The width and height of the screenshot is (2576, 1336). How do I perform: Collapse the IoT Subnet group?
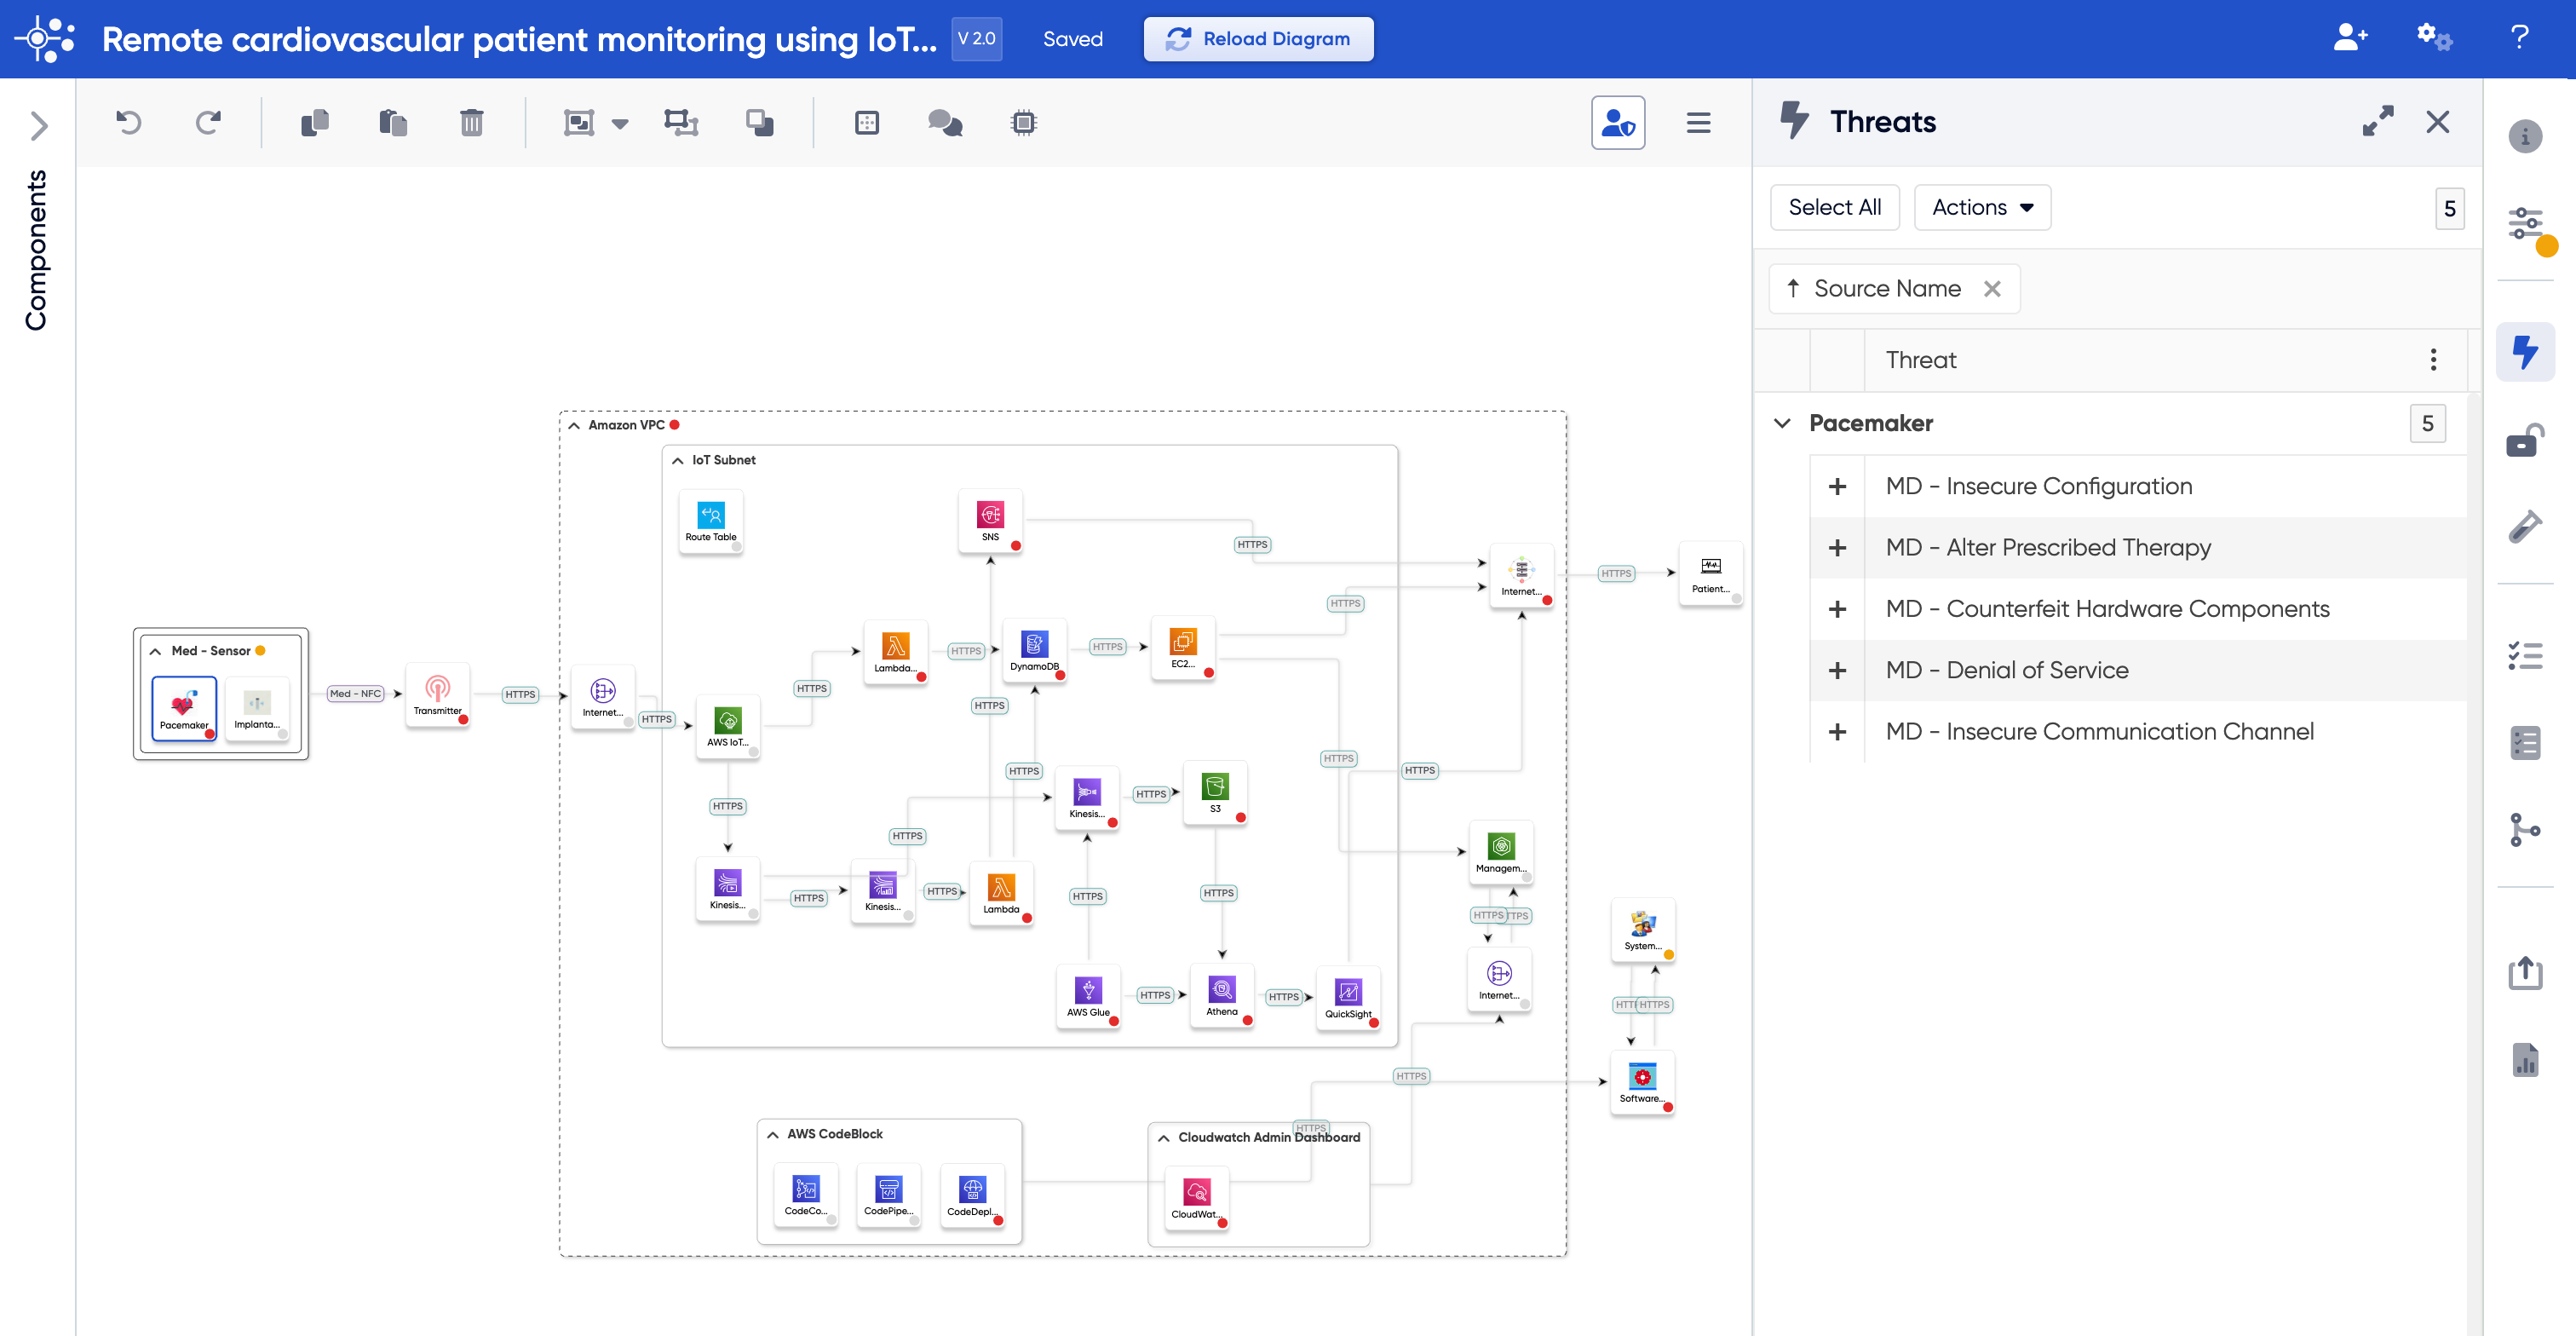(678, 461)
